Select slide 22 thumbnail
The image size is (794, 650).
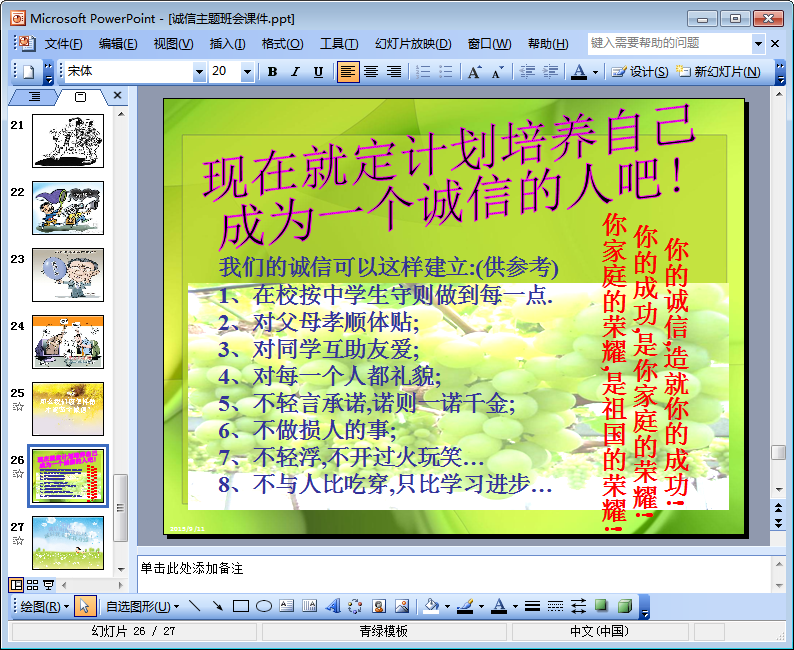pyautogui.click(x=68, y=208)
